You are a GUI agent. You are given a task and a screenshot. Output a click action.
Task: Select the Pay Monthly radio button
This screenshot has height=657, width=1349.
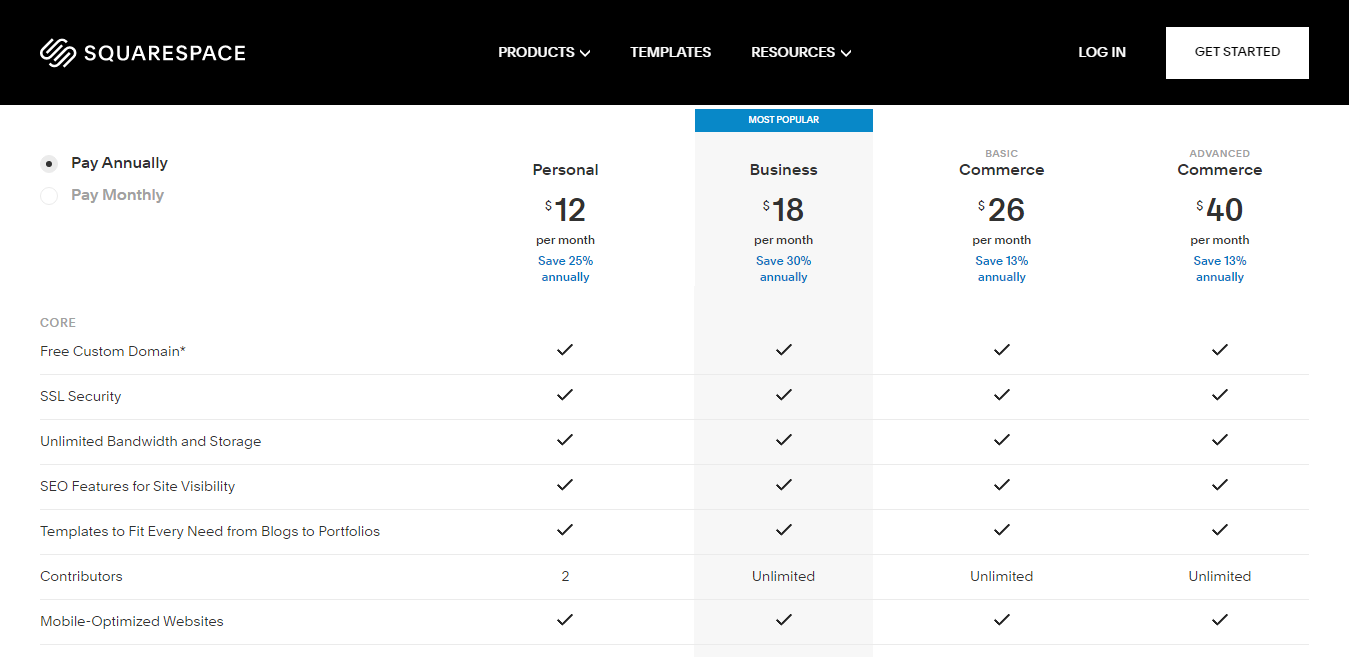49,195
